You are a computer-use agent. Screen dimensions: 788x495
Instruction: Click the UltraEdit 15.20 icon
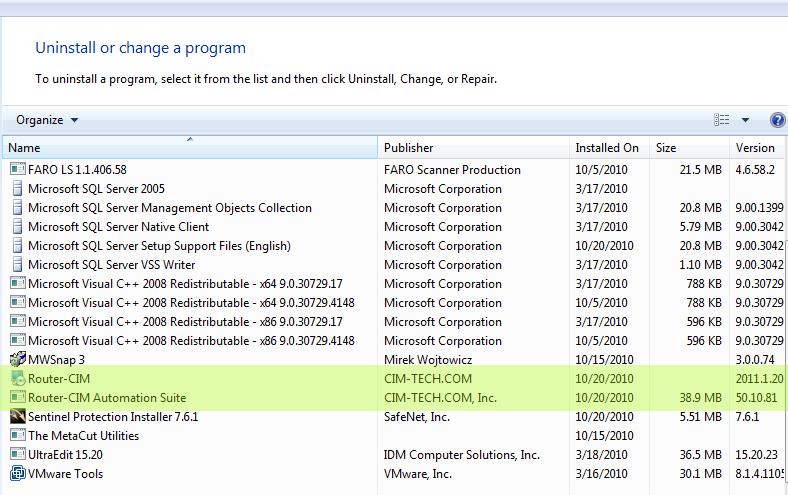click(x=18, y=455)
